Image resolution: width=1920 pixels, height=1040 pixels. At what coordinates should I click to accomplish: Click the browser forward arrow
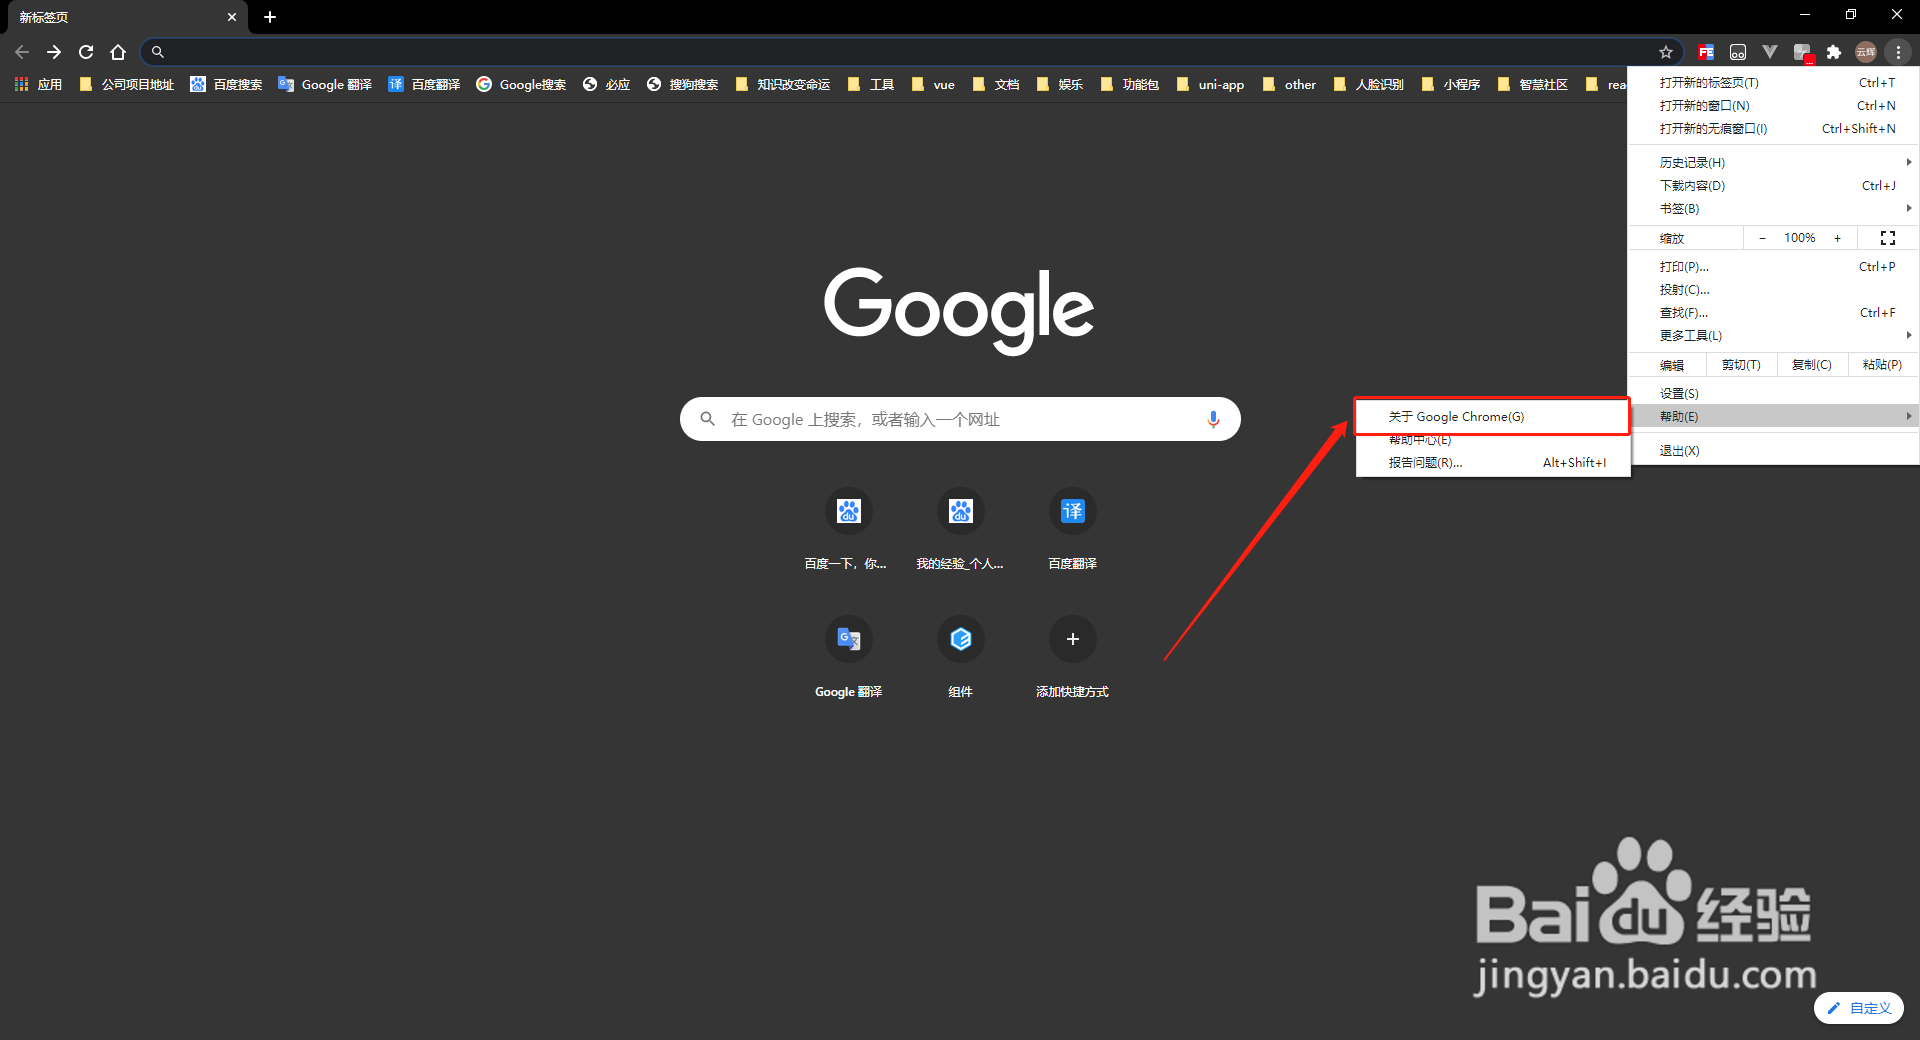coord(54,52)
